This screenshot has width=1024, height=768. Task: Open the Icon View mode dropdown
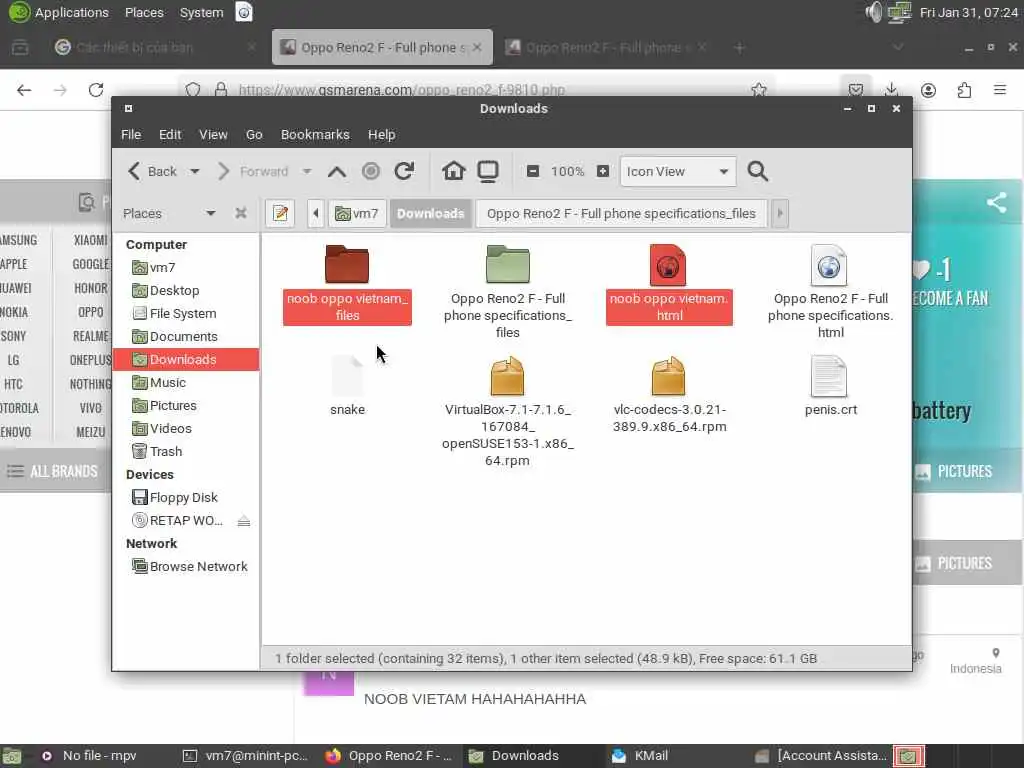click(x=678, y=171)
